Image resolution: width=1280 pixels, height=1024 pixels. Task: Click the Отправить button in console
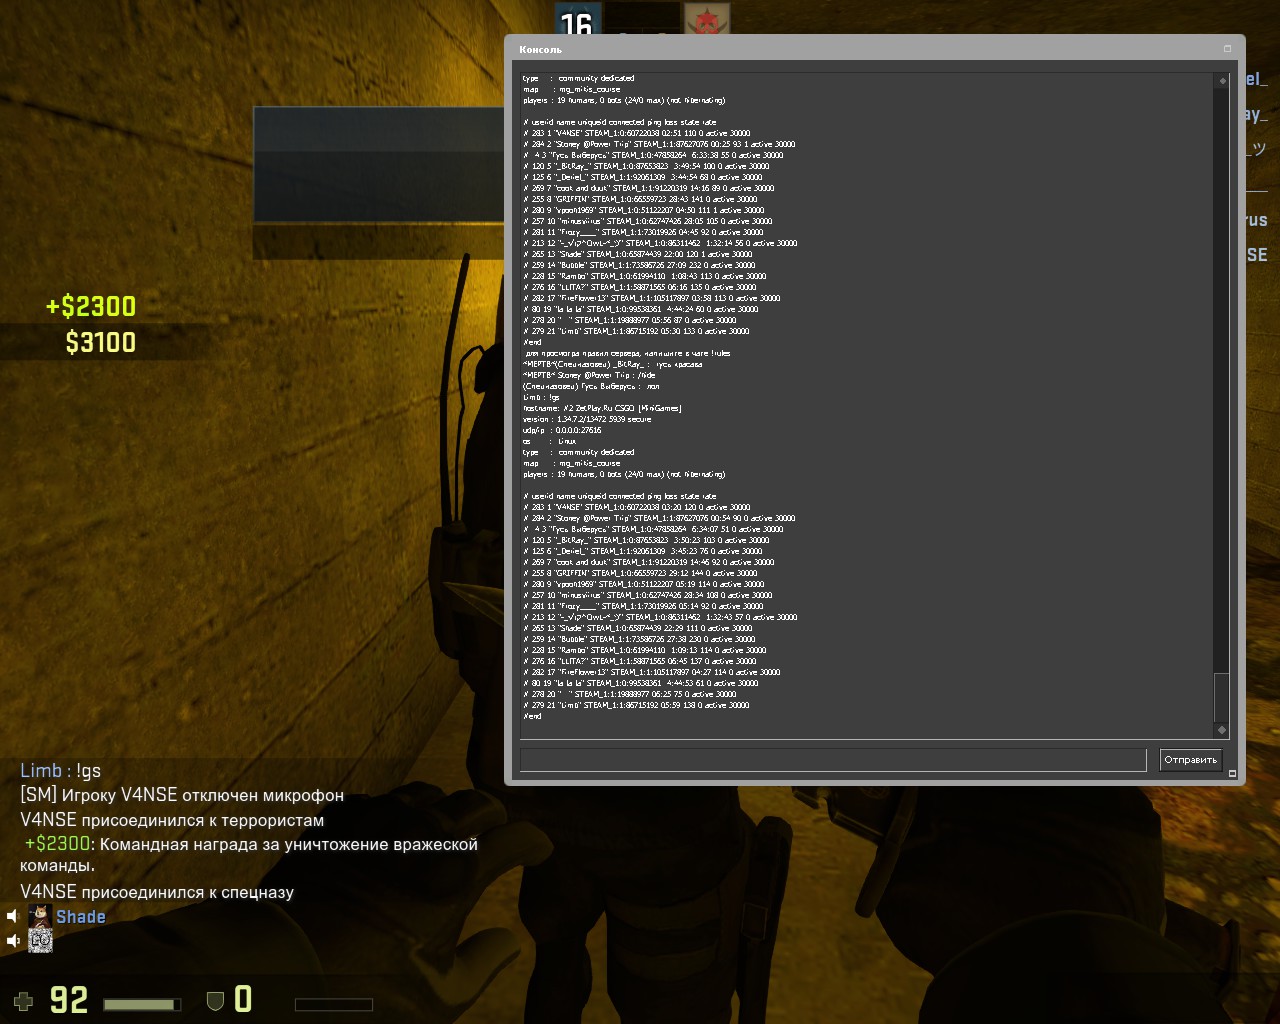click(x=1190, y=760)
